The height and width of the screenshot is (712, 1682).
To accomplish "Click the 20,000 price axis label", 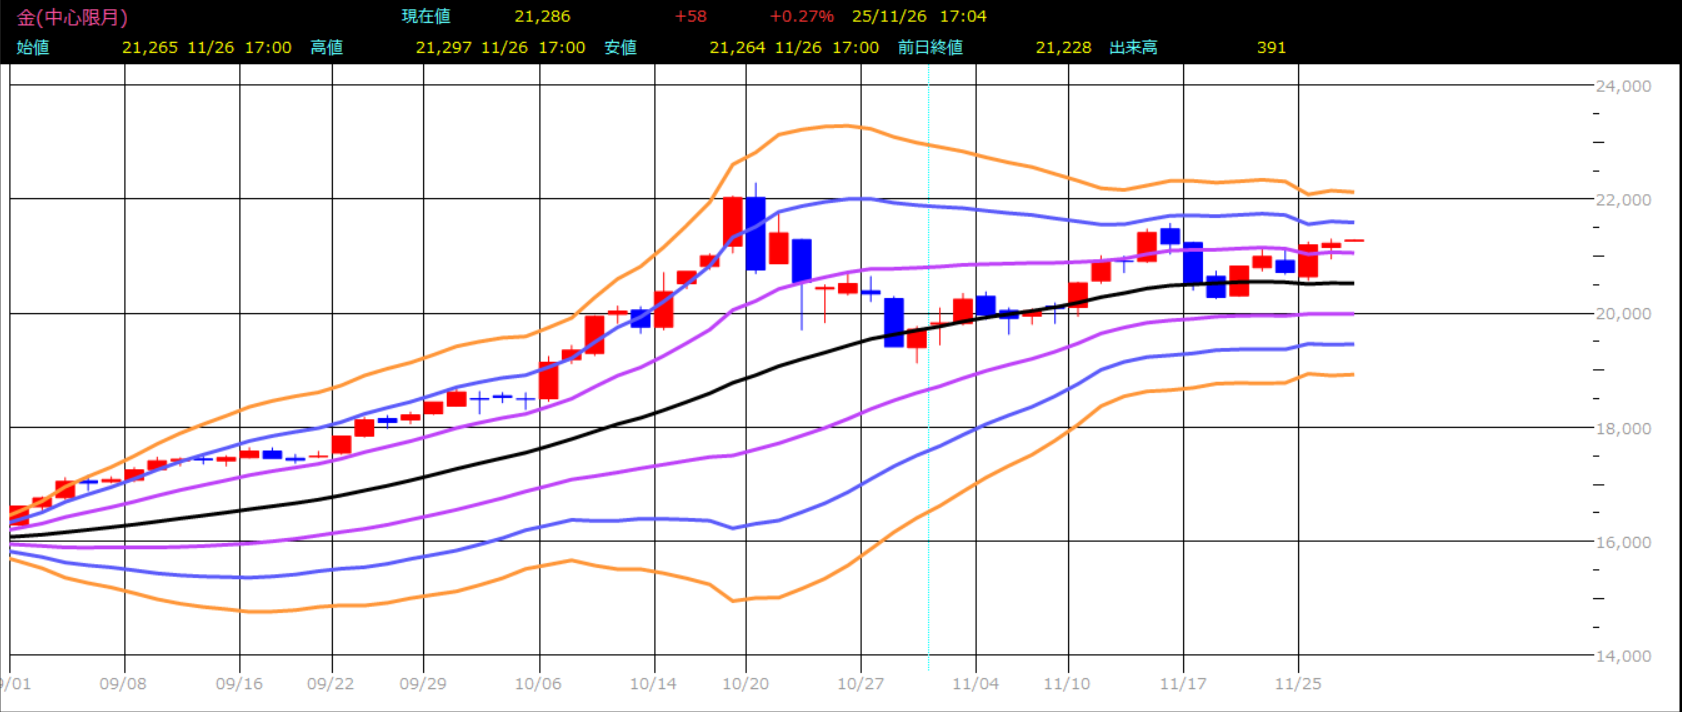I will click(1623, 314).
